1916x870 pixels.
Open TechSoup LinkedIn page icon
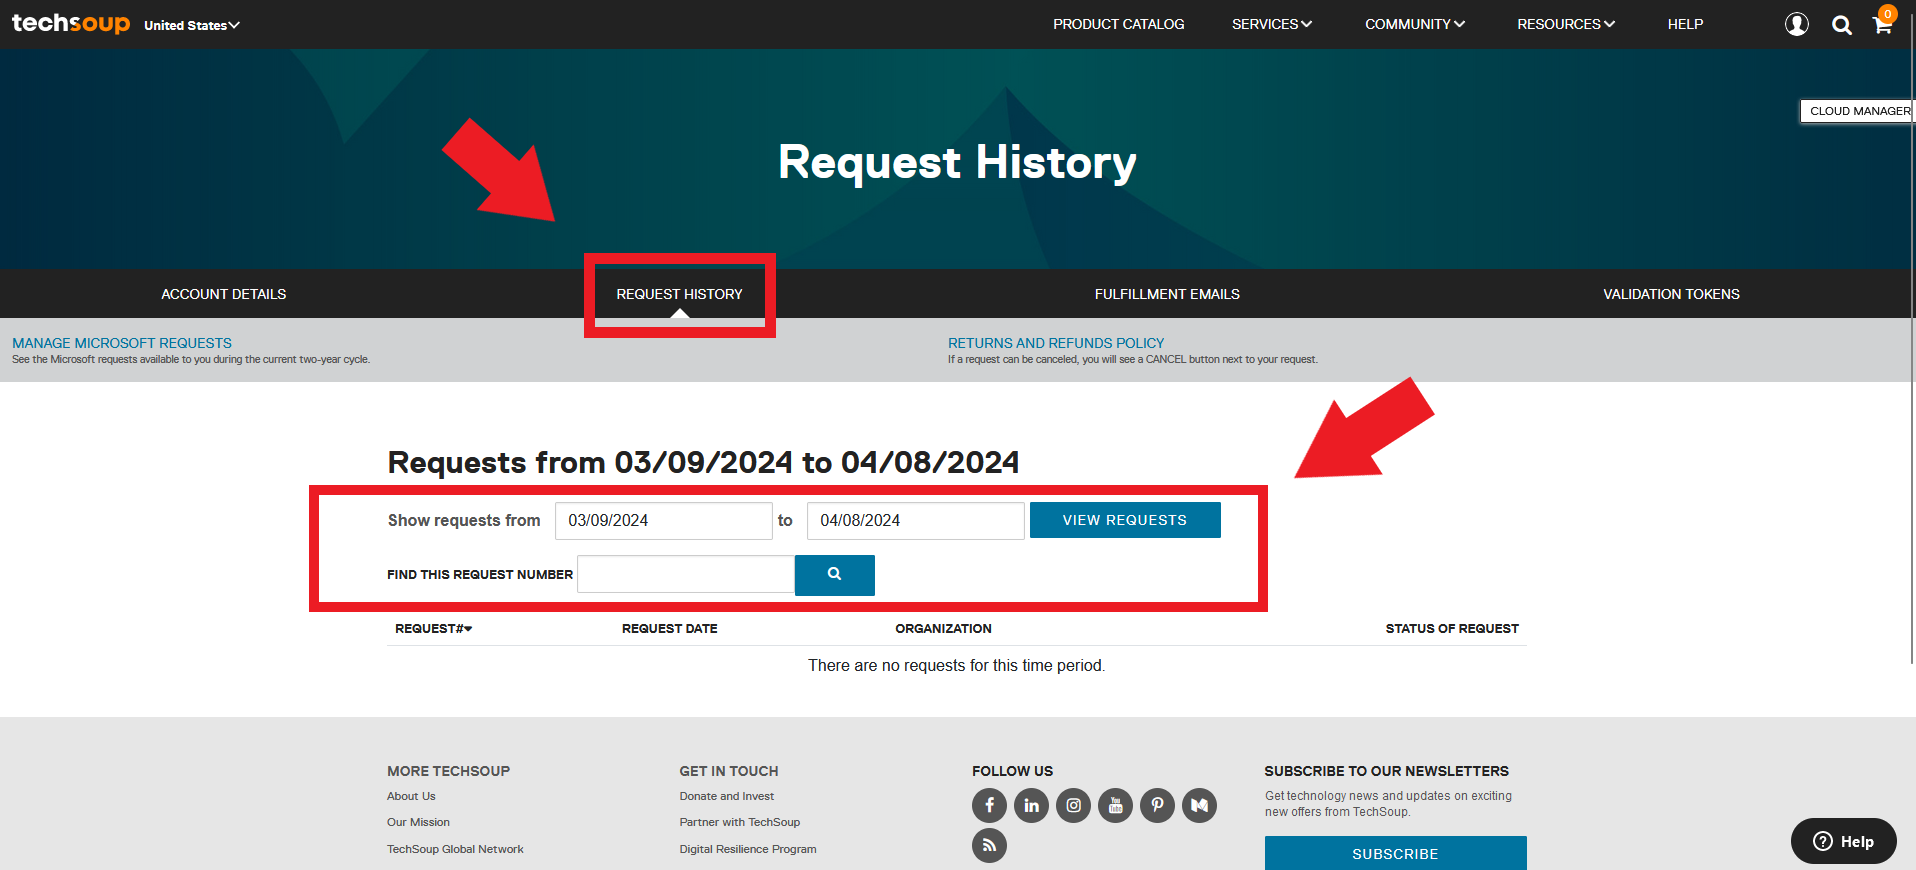click(1031, 805)
